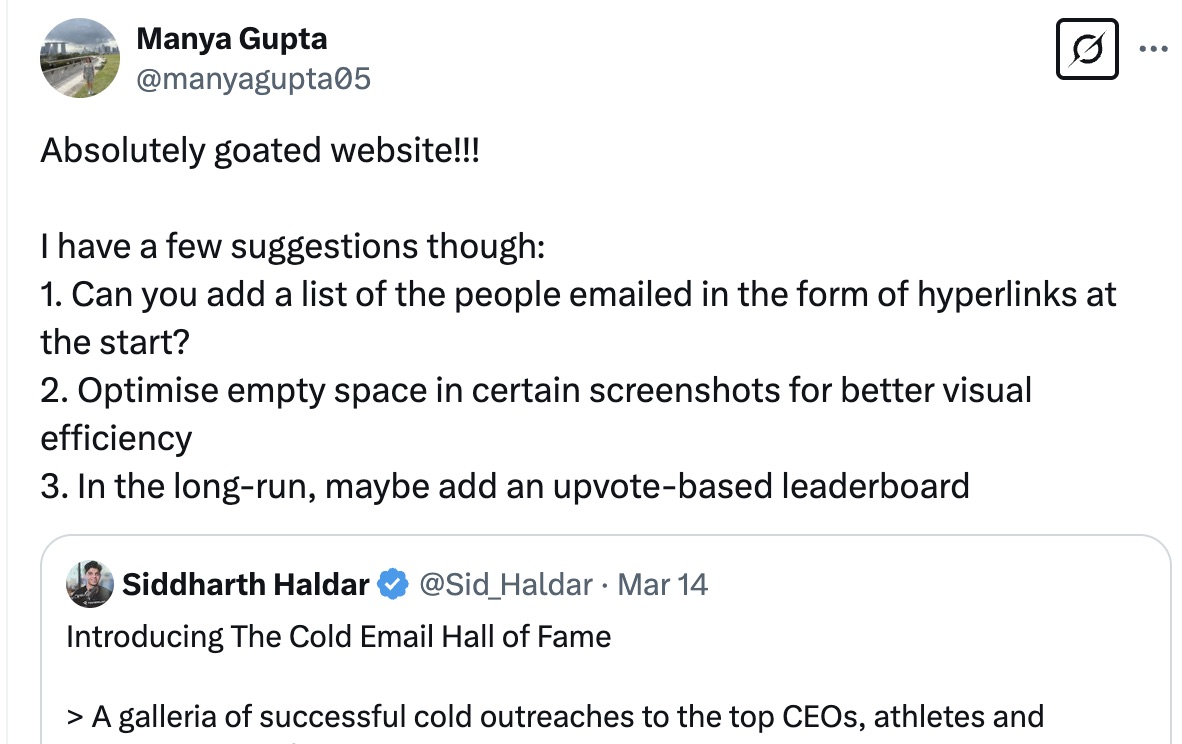The height and width of the screenshot is (744, 1182).
Task: Open Siddharth Haldar's name in quoted post
Action: point(245,585)
